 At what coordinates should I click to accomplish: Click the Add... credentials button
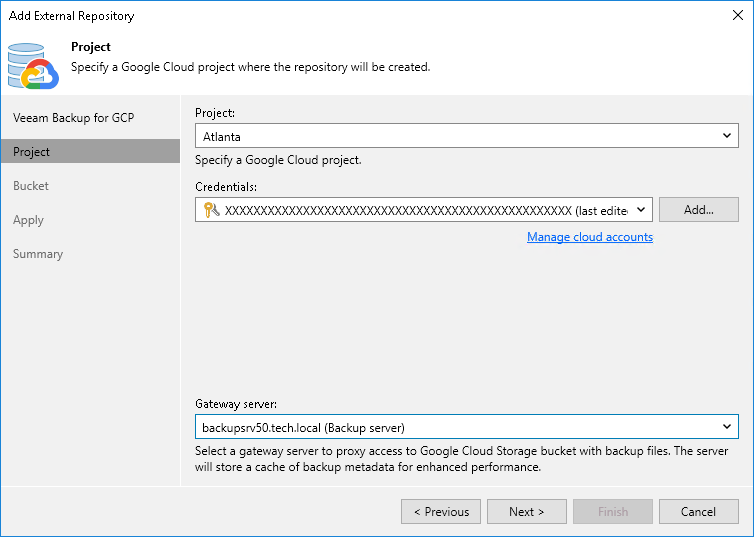coord(699,210)
